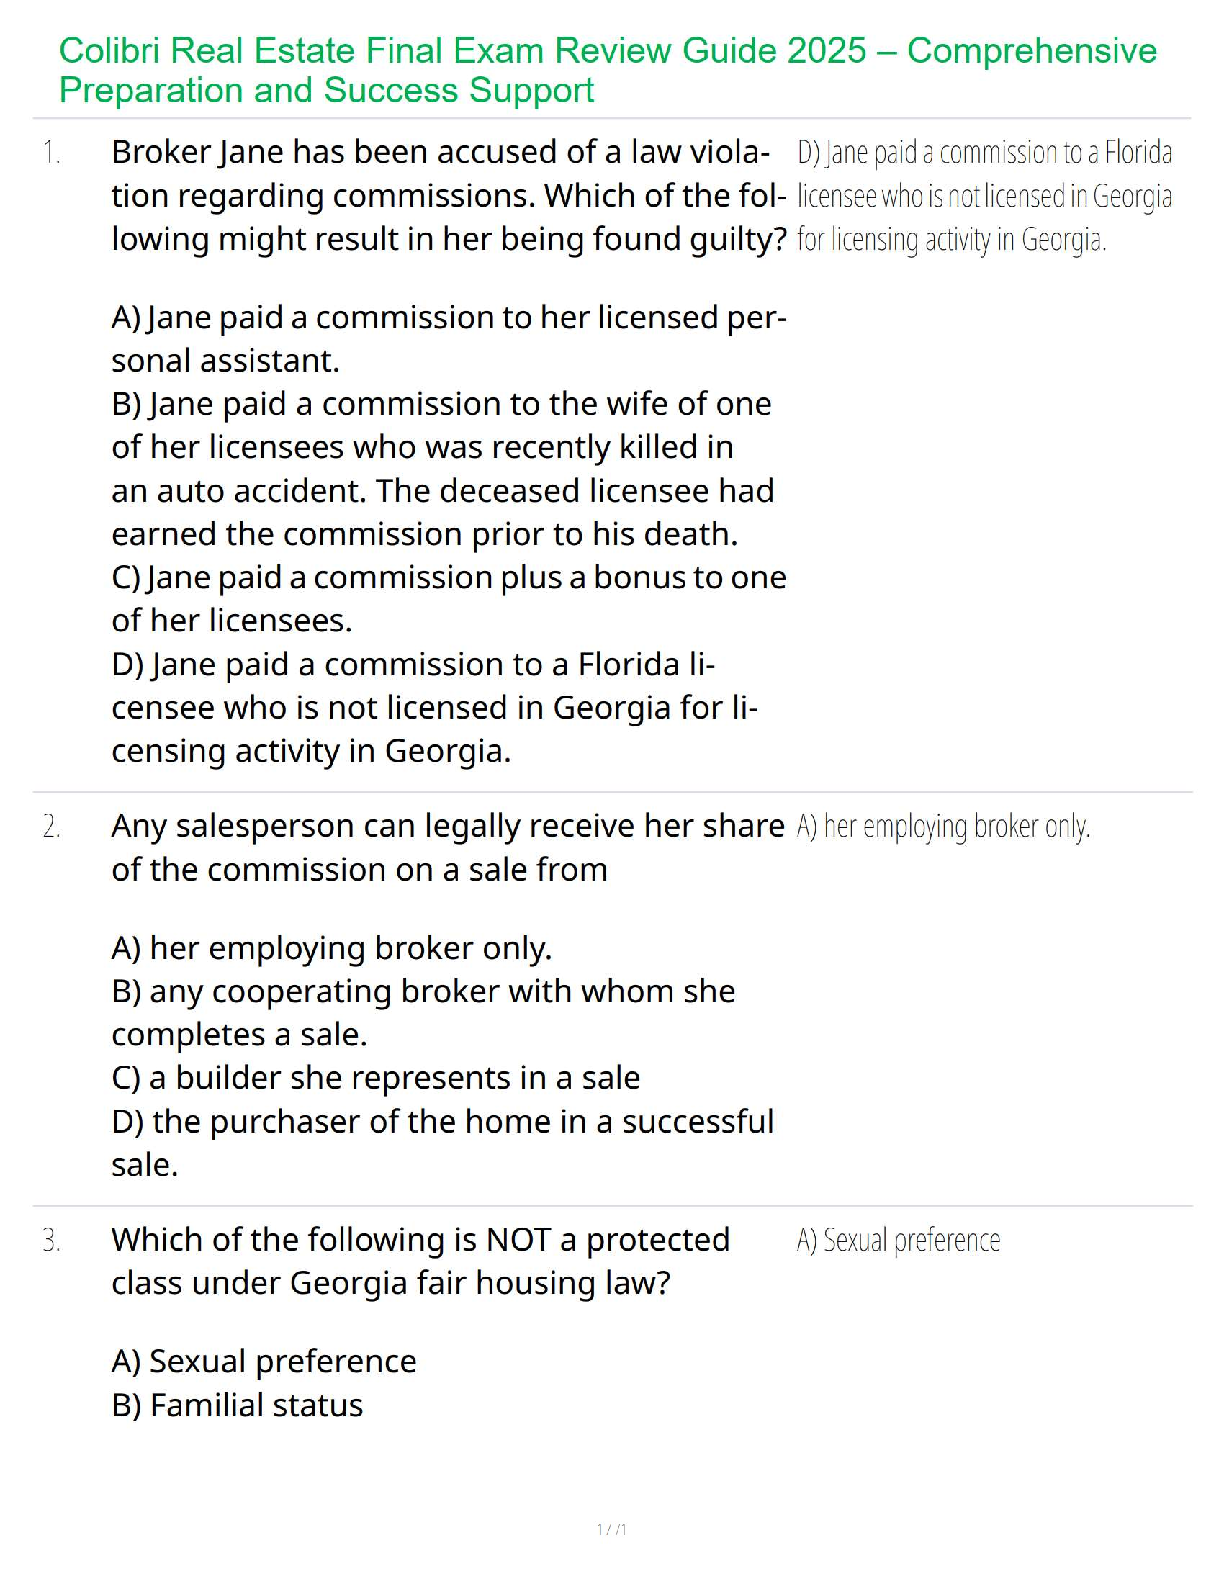Select option B about any cooperating broker
This screenshot has height=1584, width=1224.
tap(423, 1012)
